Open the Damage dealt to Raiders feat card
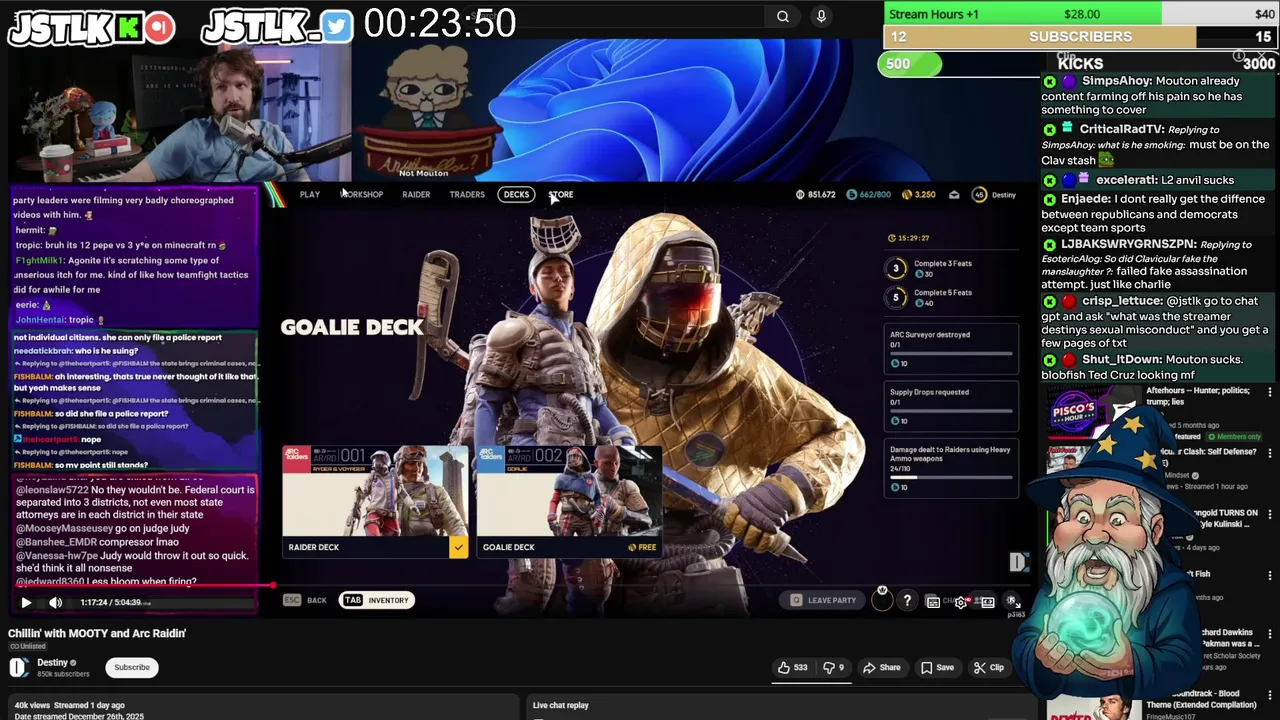Image resolution: width=1280 pixels, height=720 pixels. pos(952,468)
